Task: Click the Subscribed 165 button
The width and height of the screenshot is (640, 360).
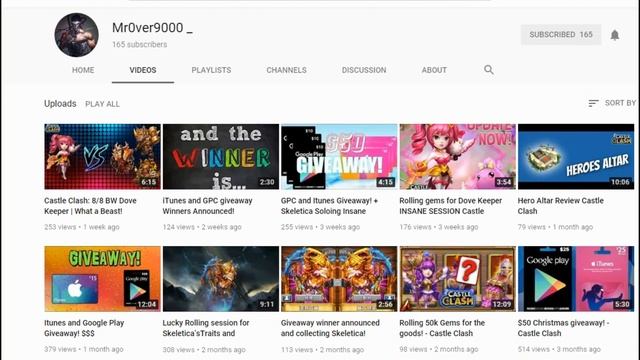Action: (561, 35)
